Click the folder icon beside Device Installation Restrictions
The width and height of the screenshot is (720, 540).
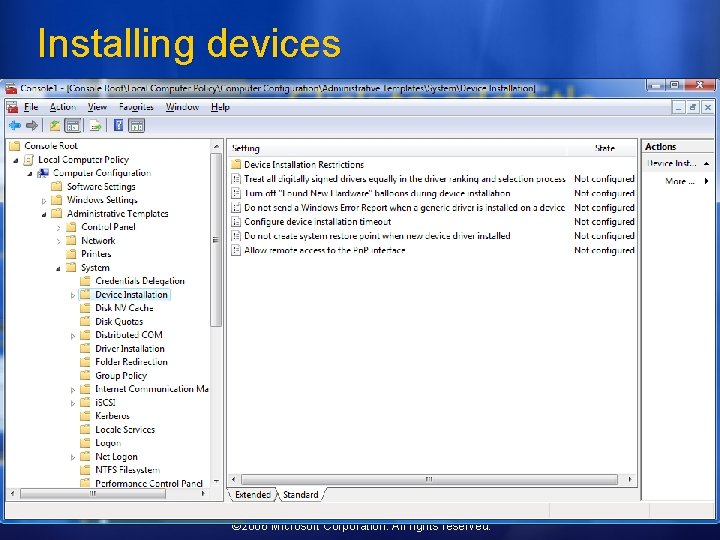pos(236,164)
